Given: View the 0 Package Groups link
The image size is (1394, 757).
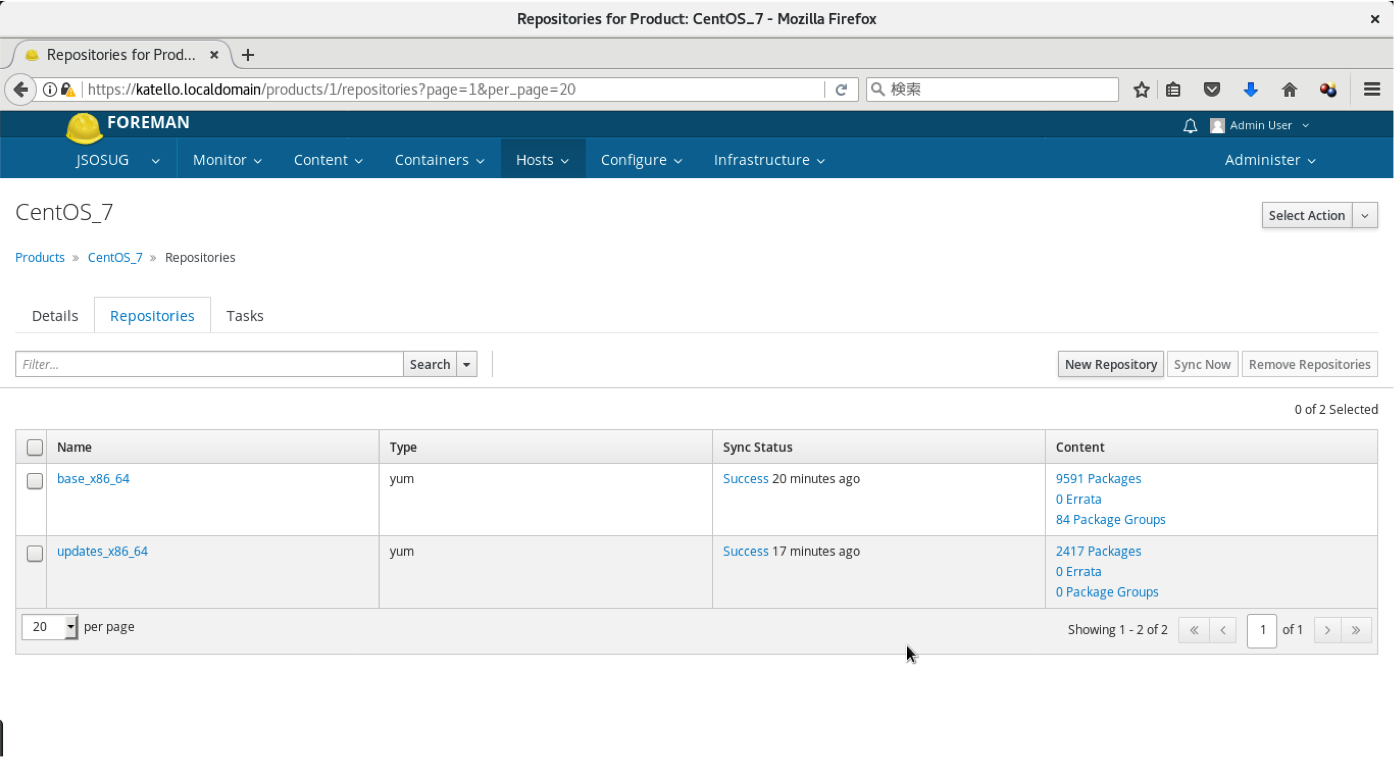Looking at the screenshot, I should (1107, 592).
